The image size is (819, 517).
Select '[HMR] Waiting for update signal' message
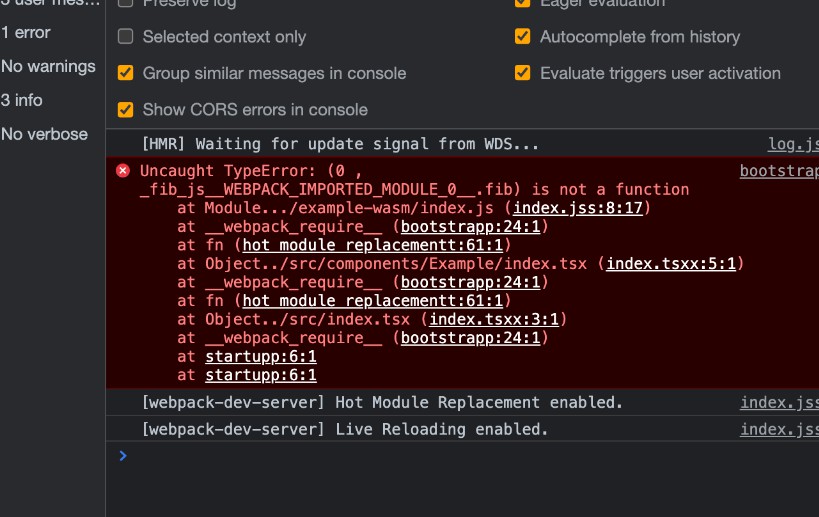coord(340,144)
